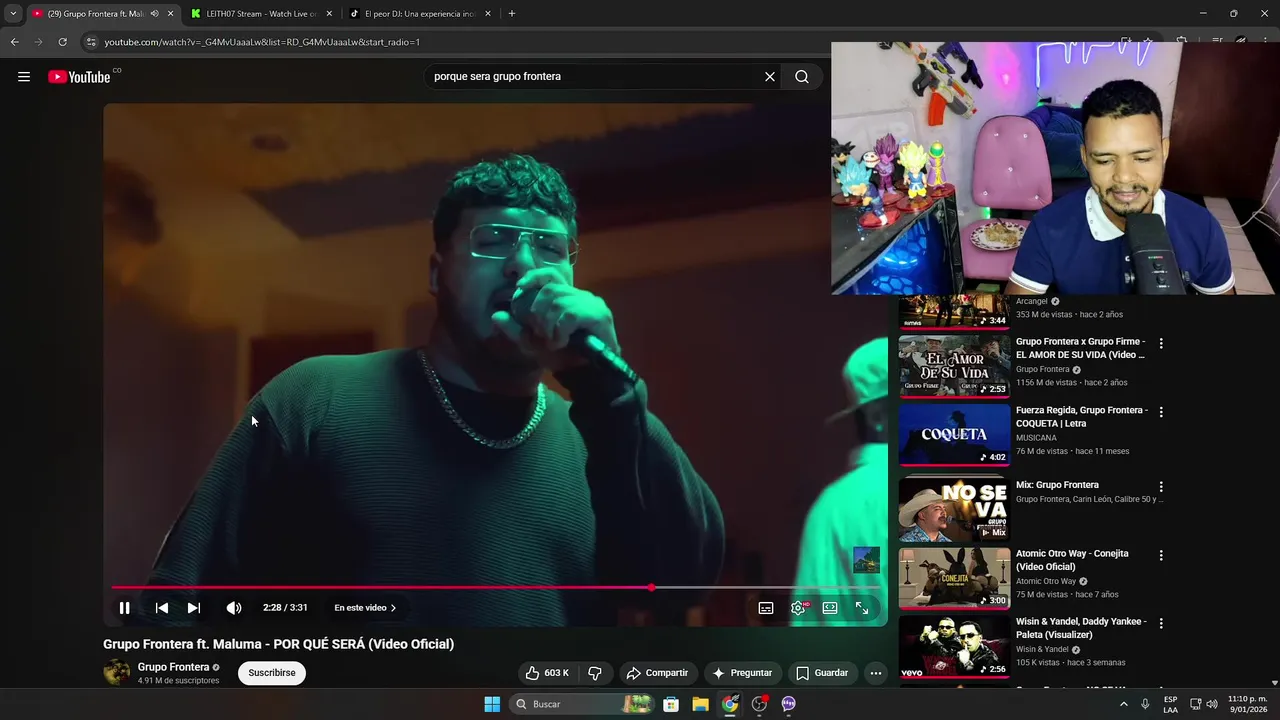Viewport: 1280px width, 720px height.
Task: Enter fullscreen mode
Action: pyautogui.click(x=862, y=608)
